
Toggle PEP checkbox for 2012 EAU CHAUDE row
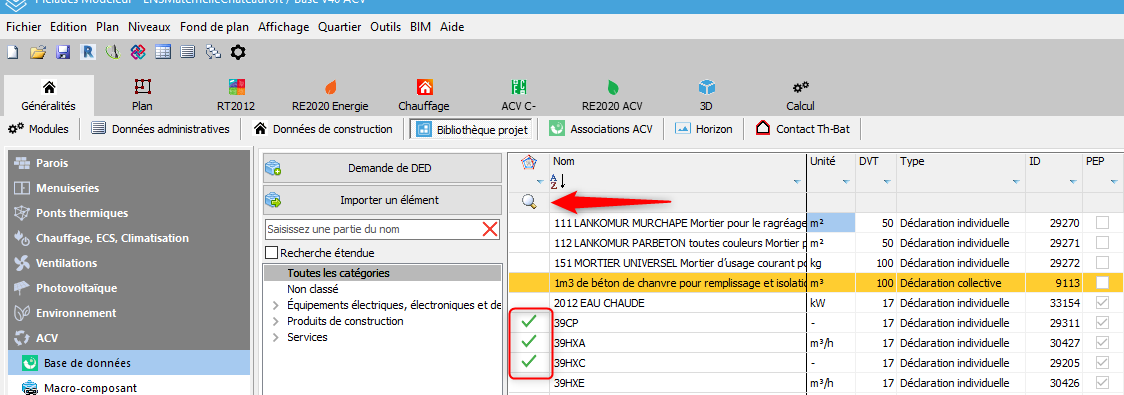click(x=1102, y=303)
